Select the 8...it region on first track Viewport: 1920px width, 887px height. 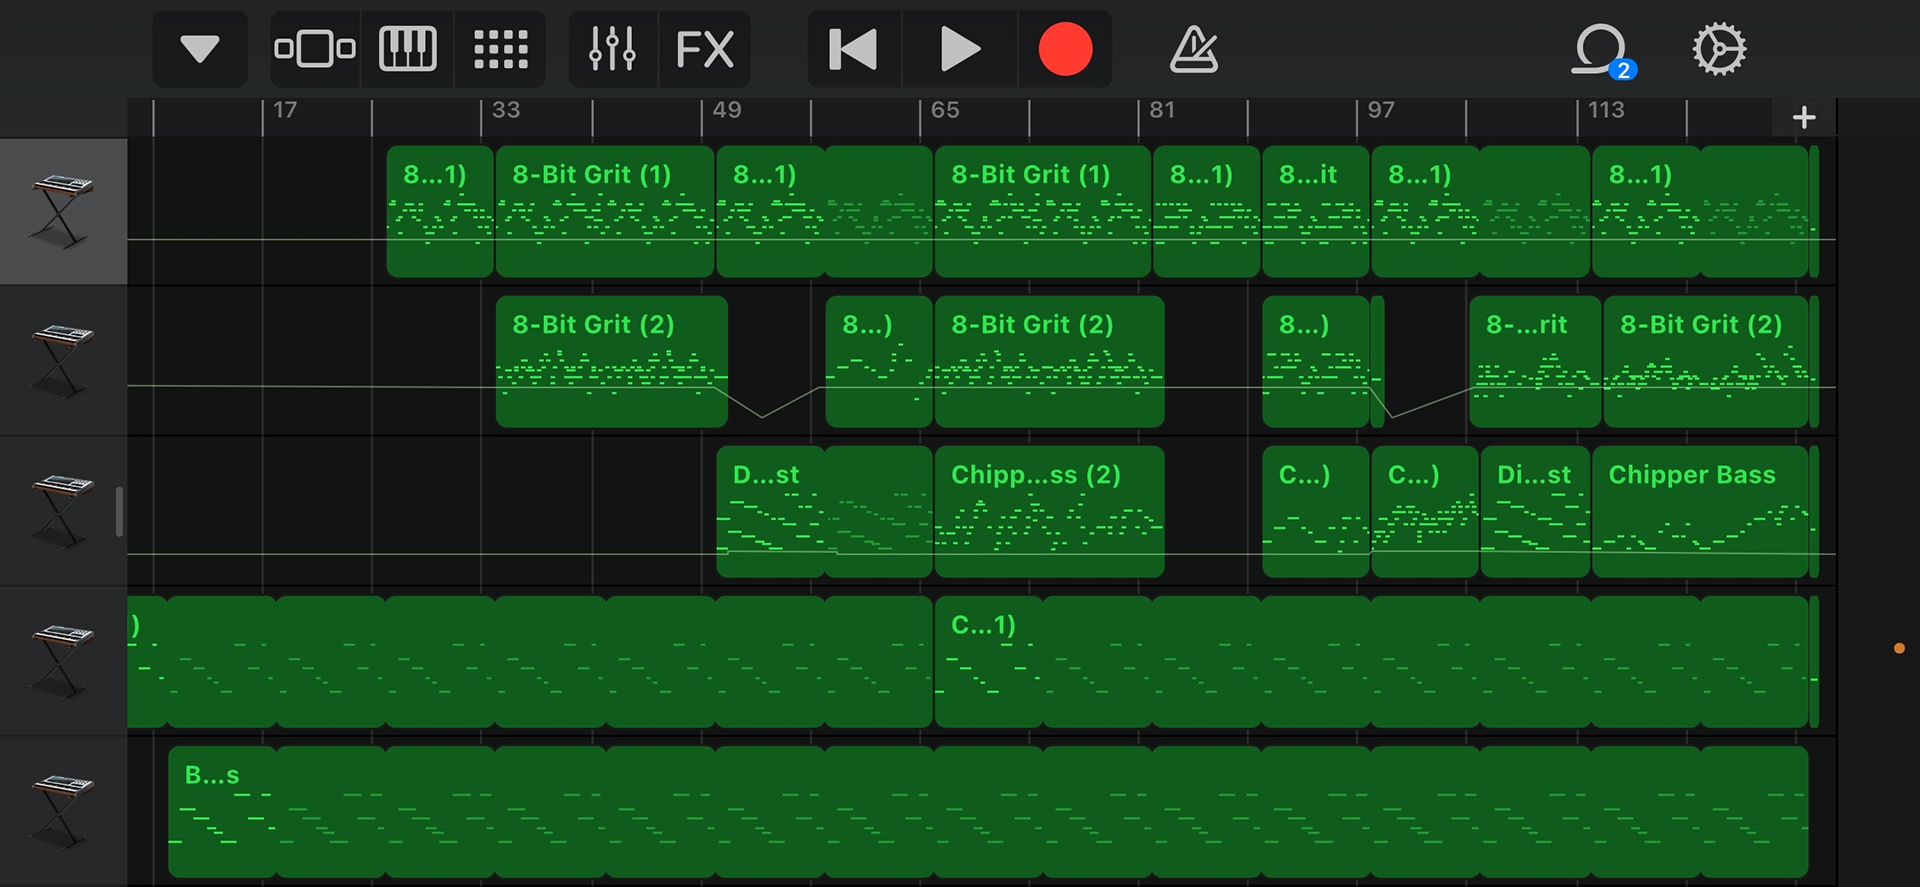point(1315,211)
